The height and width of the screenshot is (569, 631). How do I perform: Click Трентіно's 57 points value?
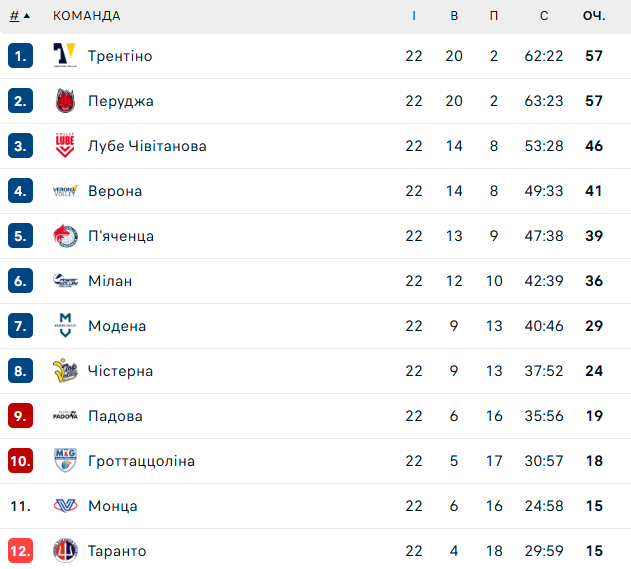(594, 56)
